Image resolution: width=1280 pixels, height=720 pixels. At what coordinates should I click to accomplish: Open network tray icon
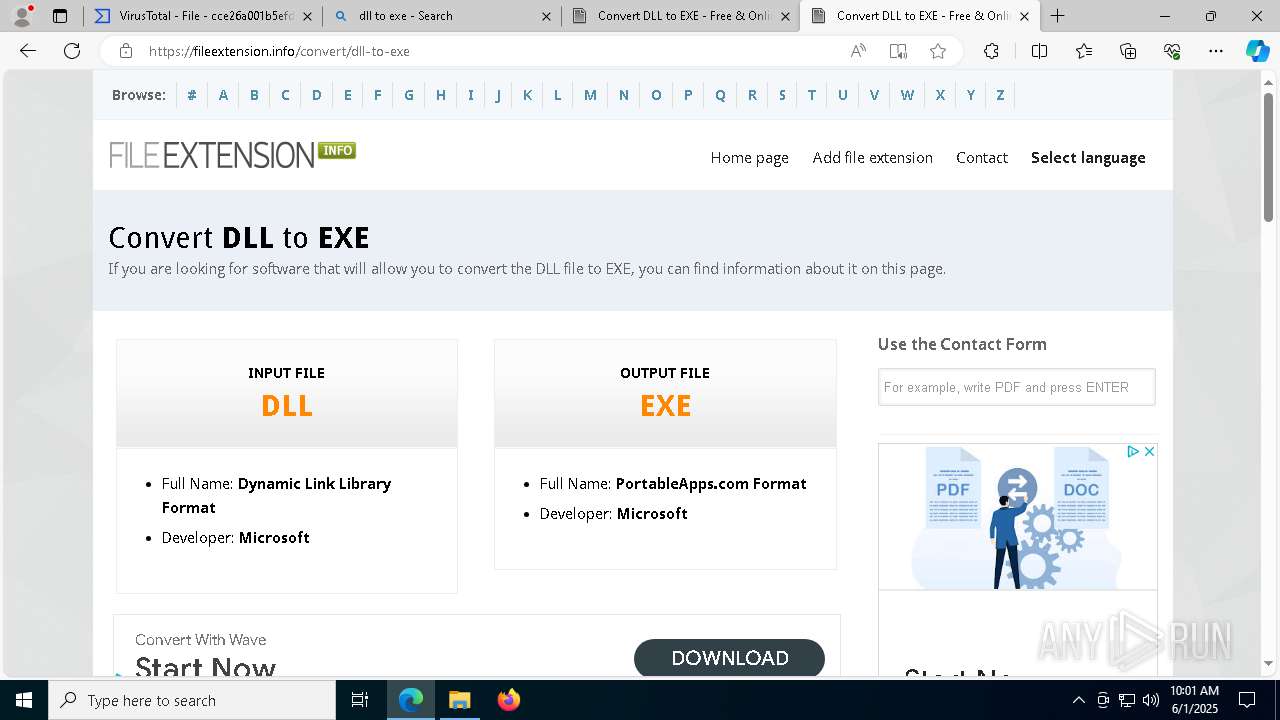1127,700
